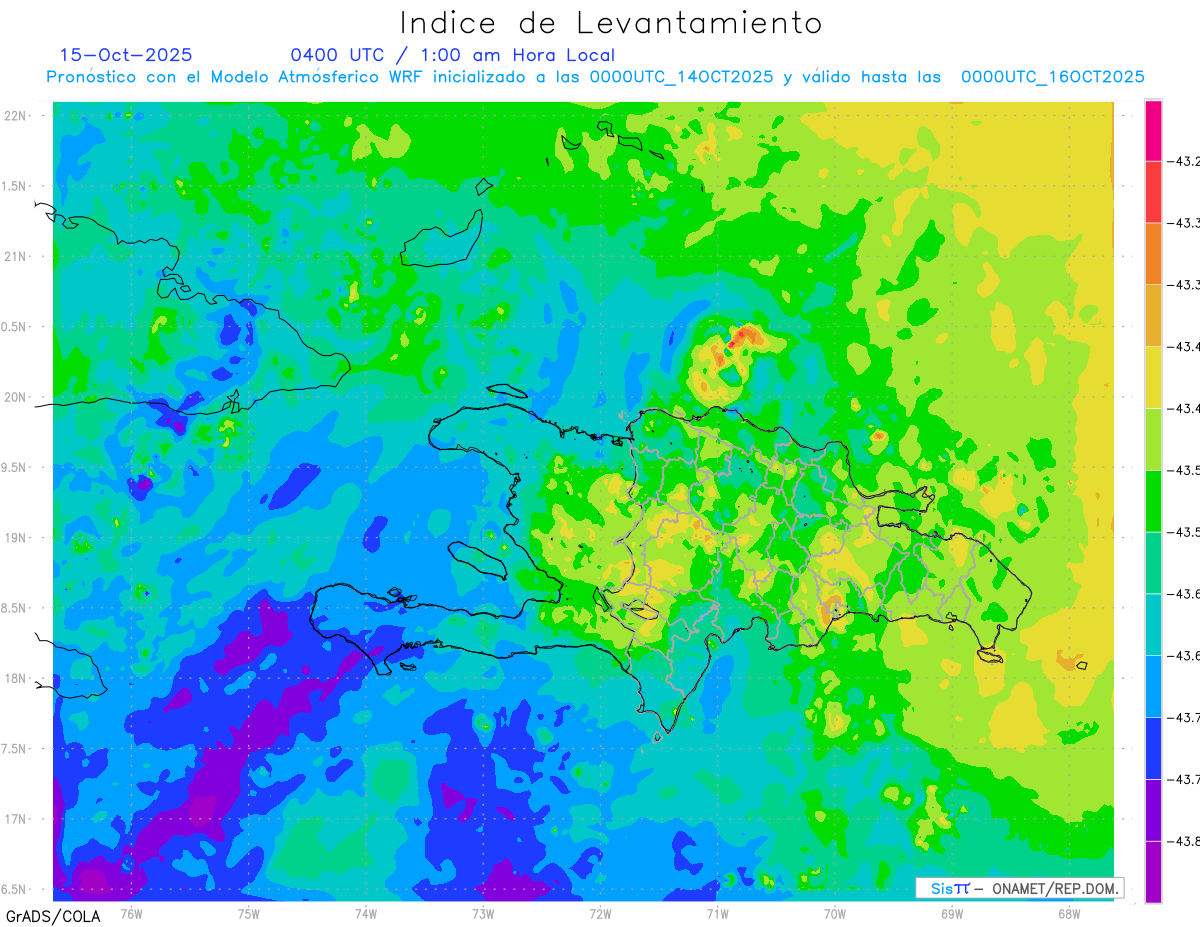This screenshot has height=927, width=1200.
Task: Click the Sistt logo text in attribution box
Action: pyautogui.click(x=949, y=888)
